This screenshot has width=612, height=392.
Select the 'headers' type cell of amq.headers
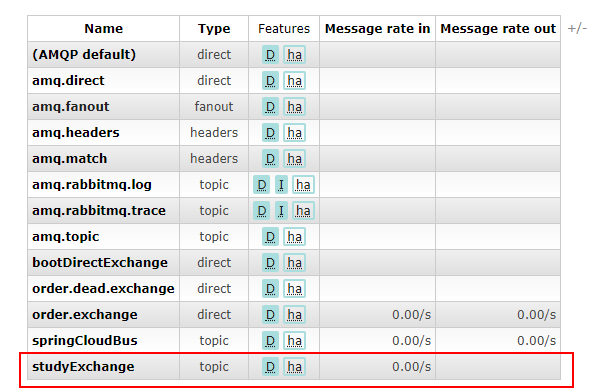[x=214, y=133]
